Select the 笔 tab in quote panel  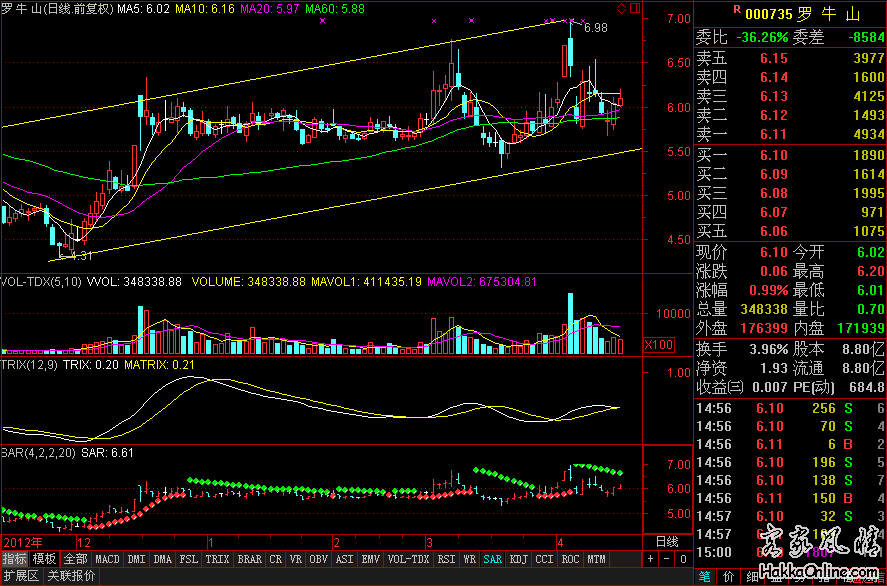click(705, 577)
